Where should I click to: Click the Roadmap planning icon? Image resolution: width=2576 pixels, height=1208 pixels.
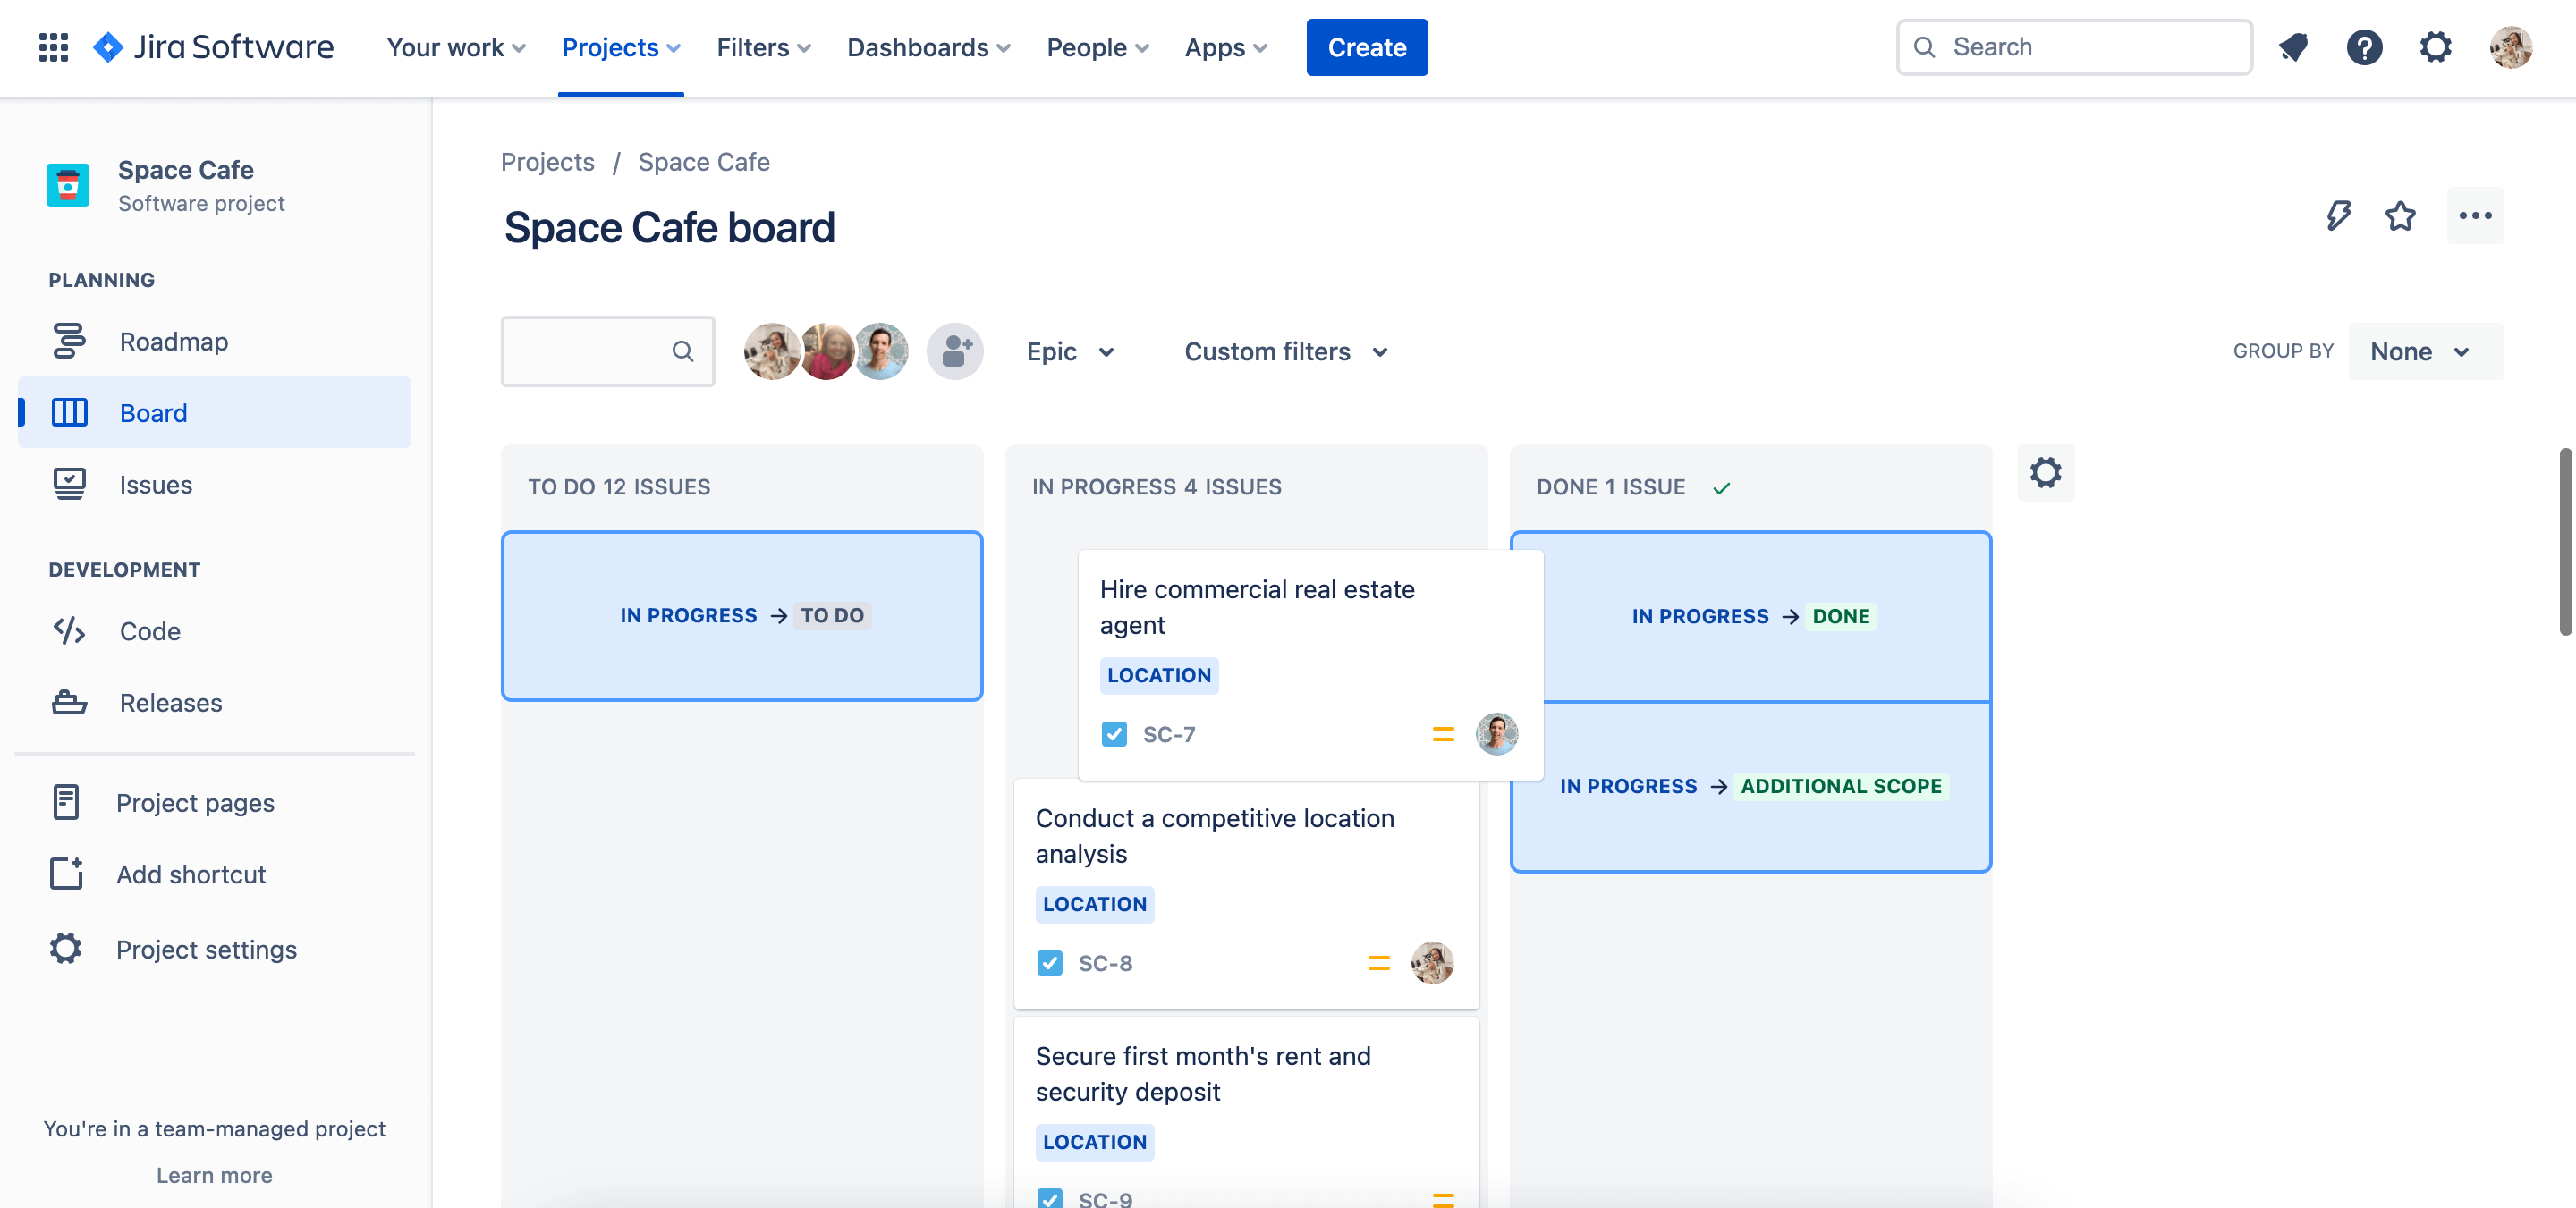coord(69,340)
